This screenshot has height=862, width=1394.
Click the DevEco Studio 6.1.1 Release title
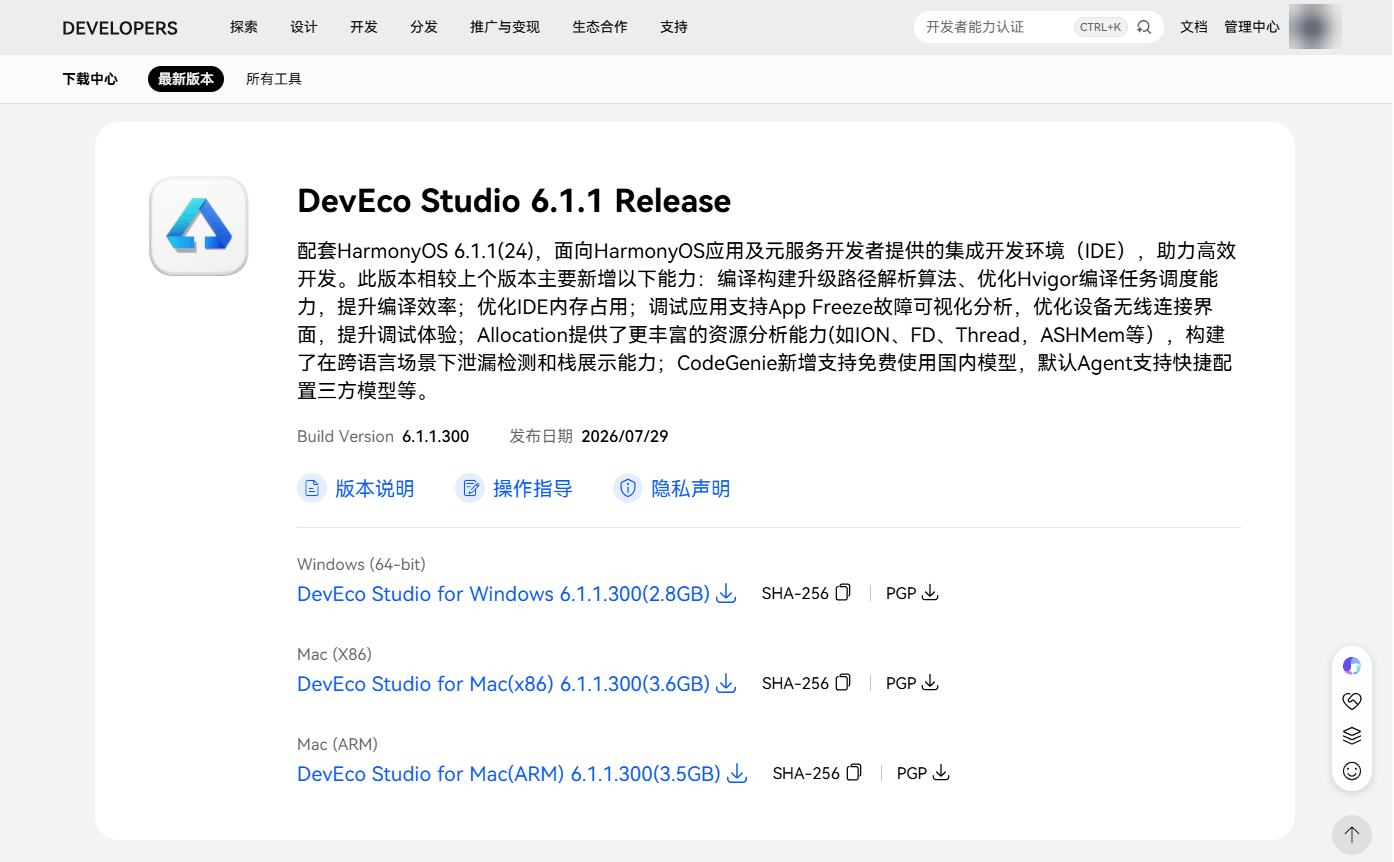tap(514, 201)
